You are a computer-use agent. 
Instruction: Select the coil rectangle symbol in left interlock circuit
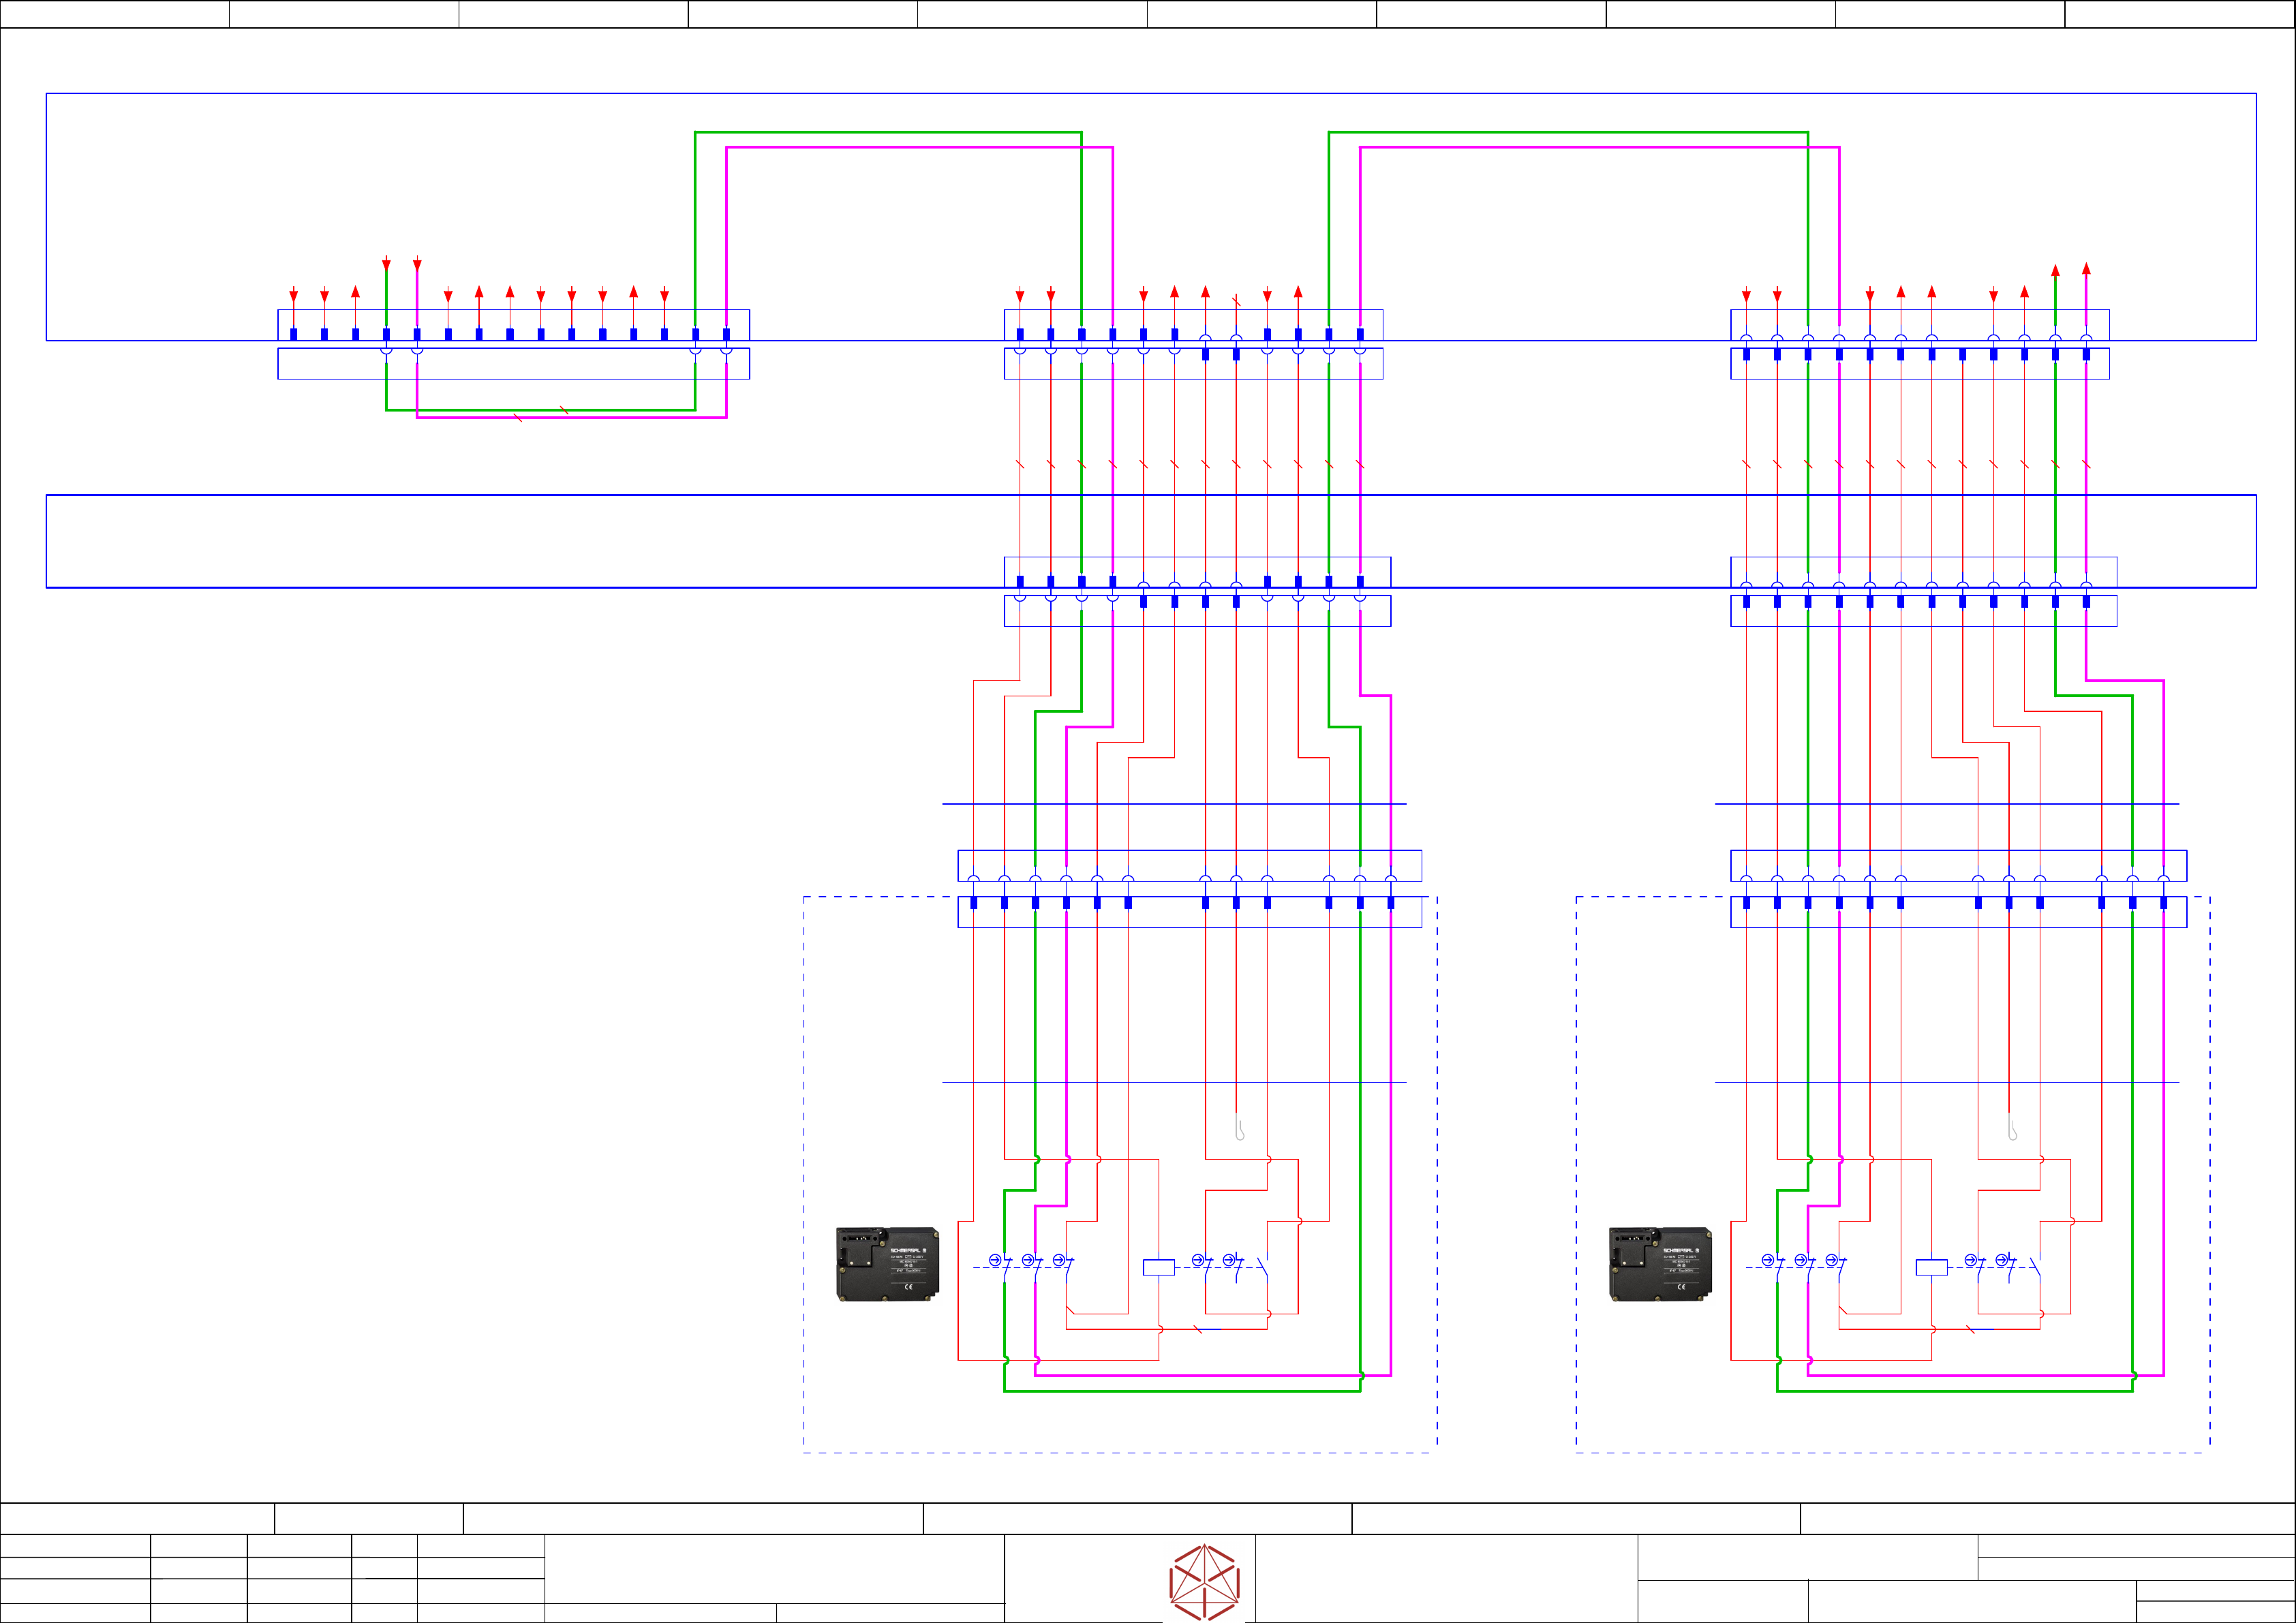(x=1158, y=1267)
